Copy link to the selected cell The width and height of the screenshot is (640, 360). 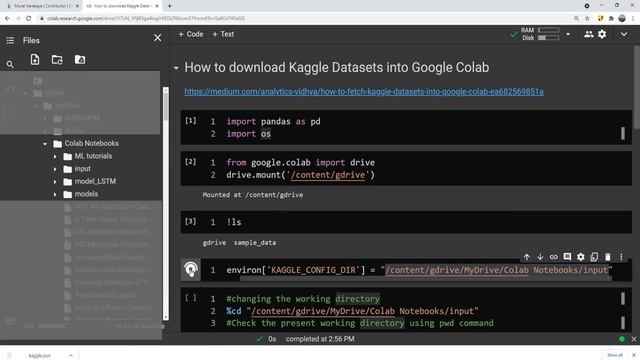pos(553,257)
